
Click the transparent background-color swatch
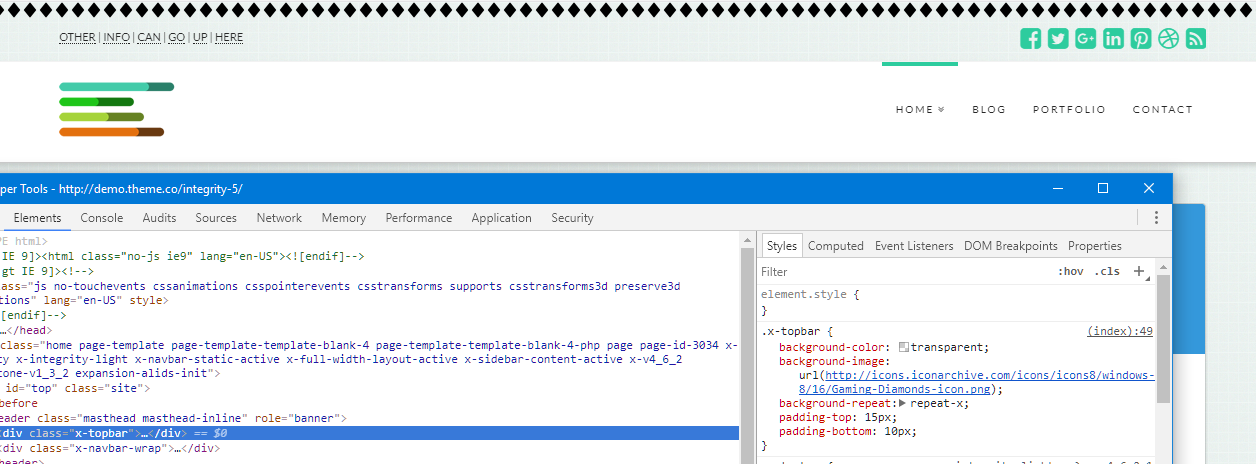point(904,347)
